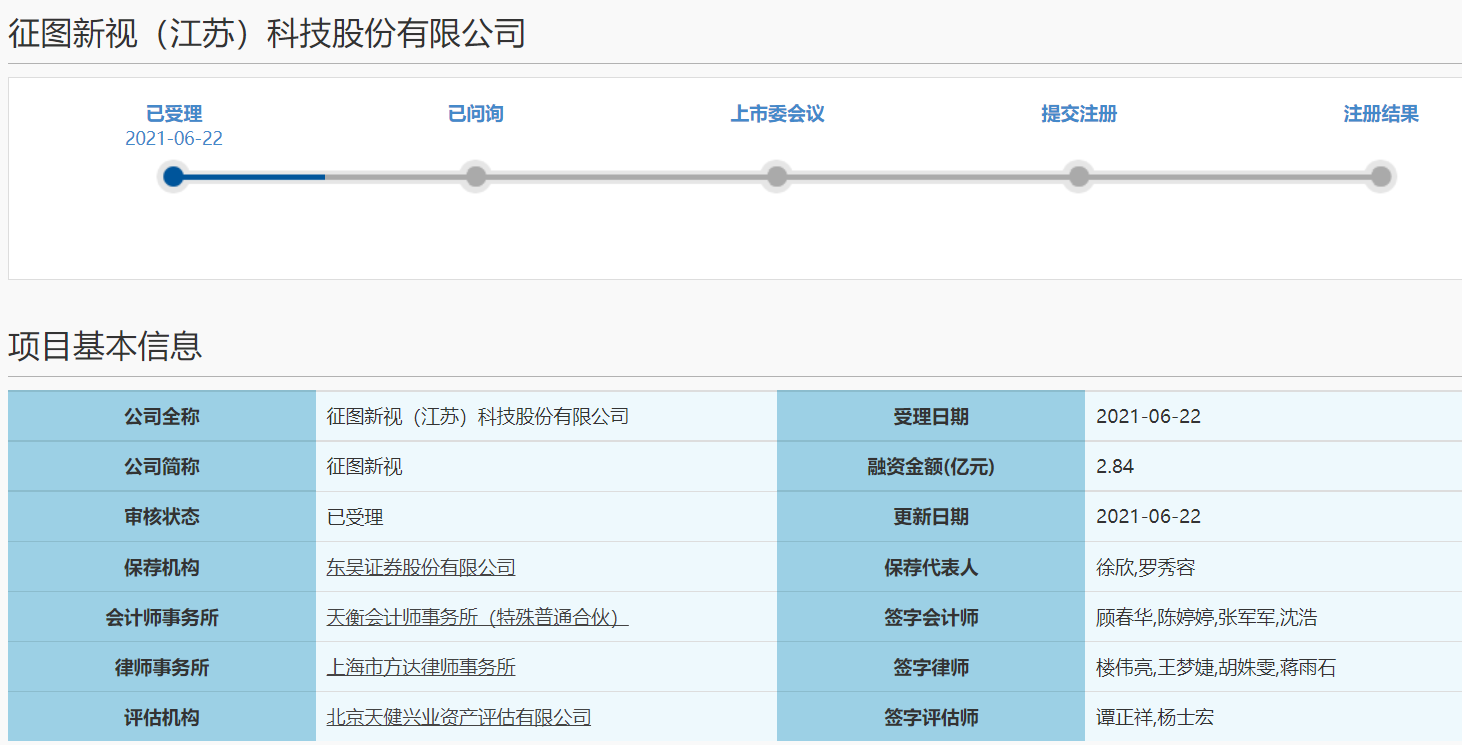Click the 已问询 progress step dot
The image size is (1462, 745).
(476, 177)
